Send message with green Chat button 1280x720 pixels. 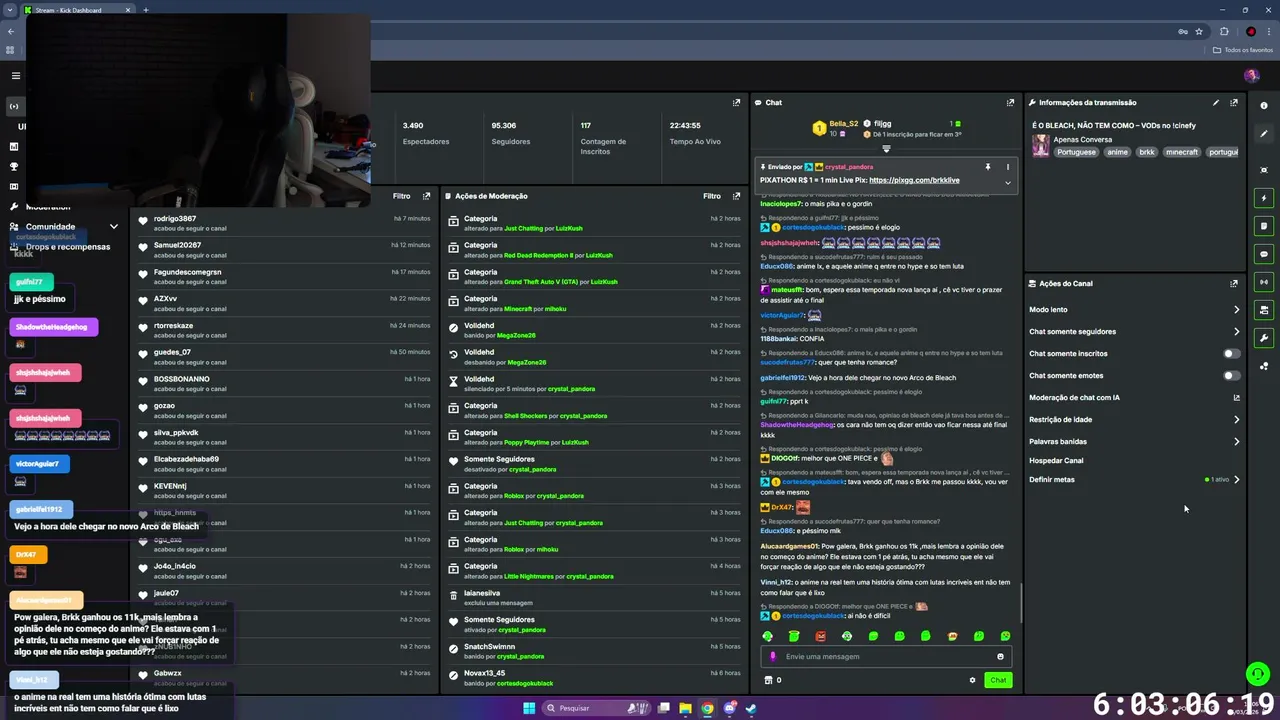[998, 680]
